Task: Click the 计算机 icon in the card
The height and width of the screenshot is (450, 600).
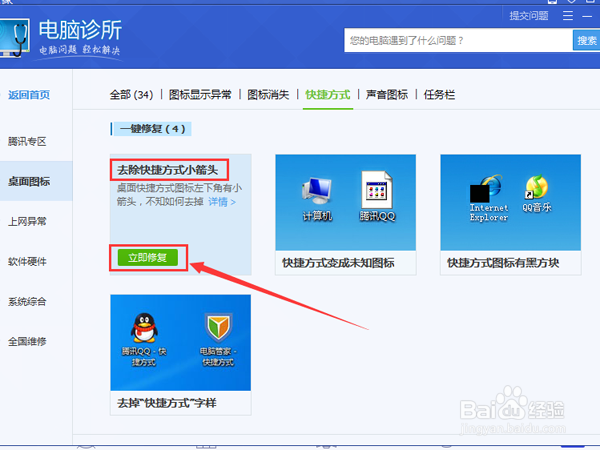Action: (317, 199)
